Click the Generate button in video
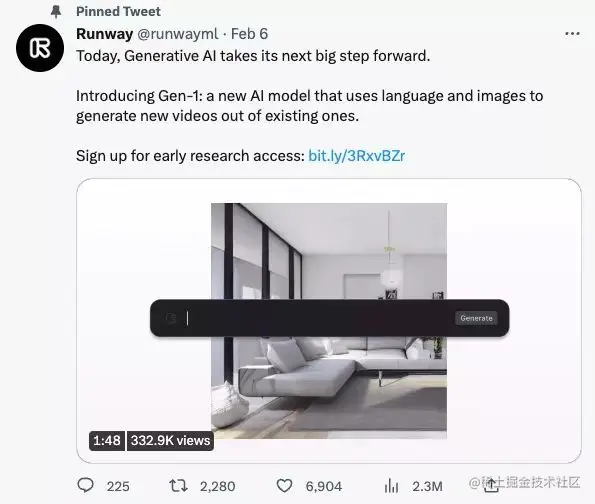 pyautogui.click(x=476, y=318)
